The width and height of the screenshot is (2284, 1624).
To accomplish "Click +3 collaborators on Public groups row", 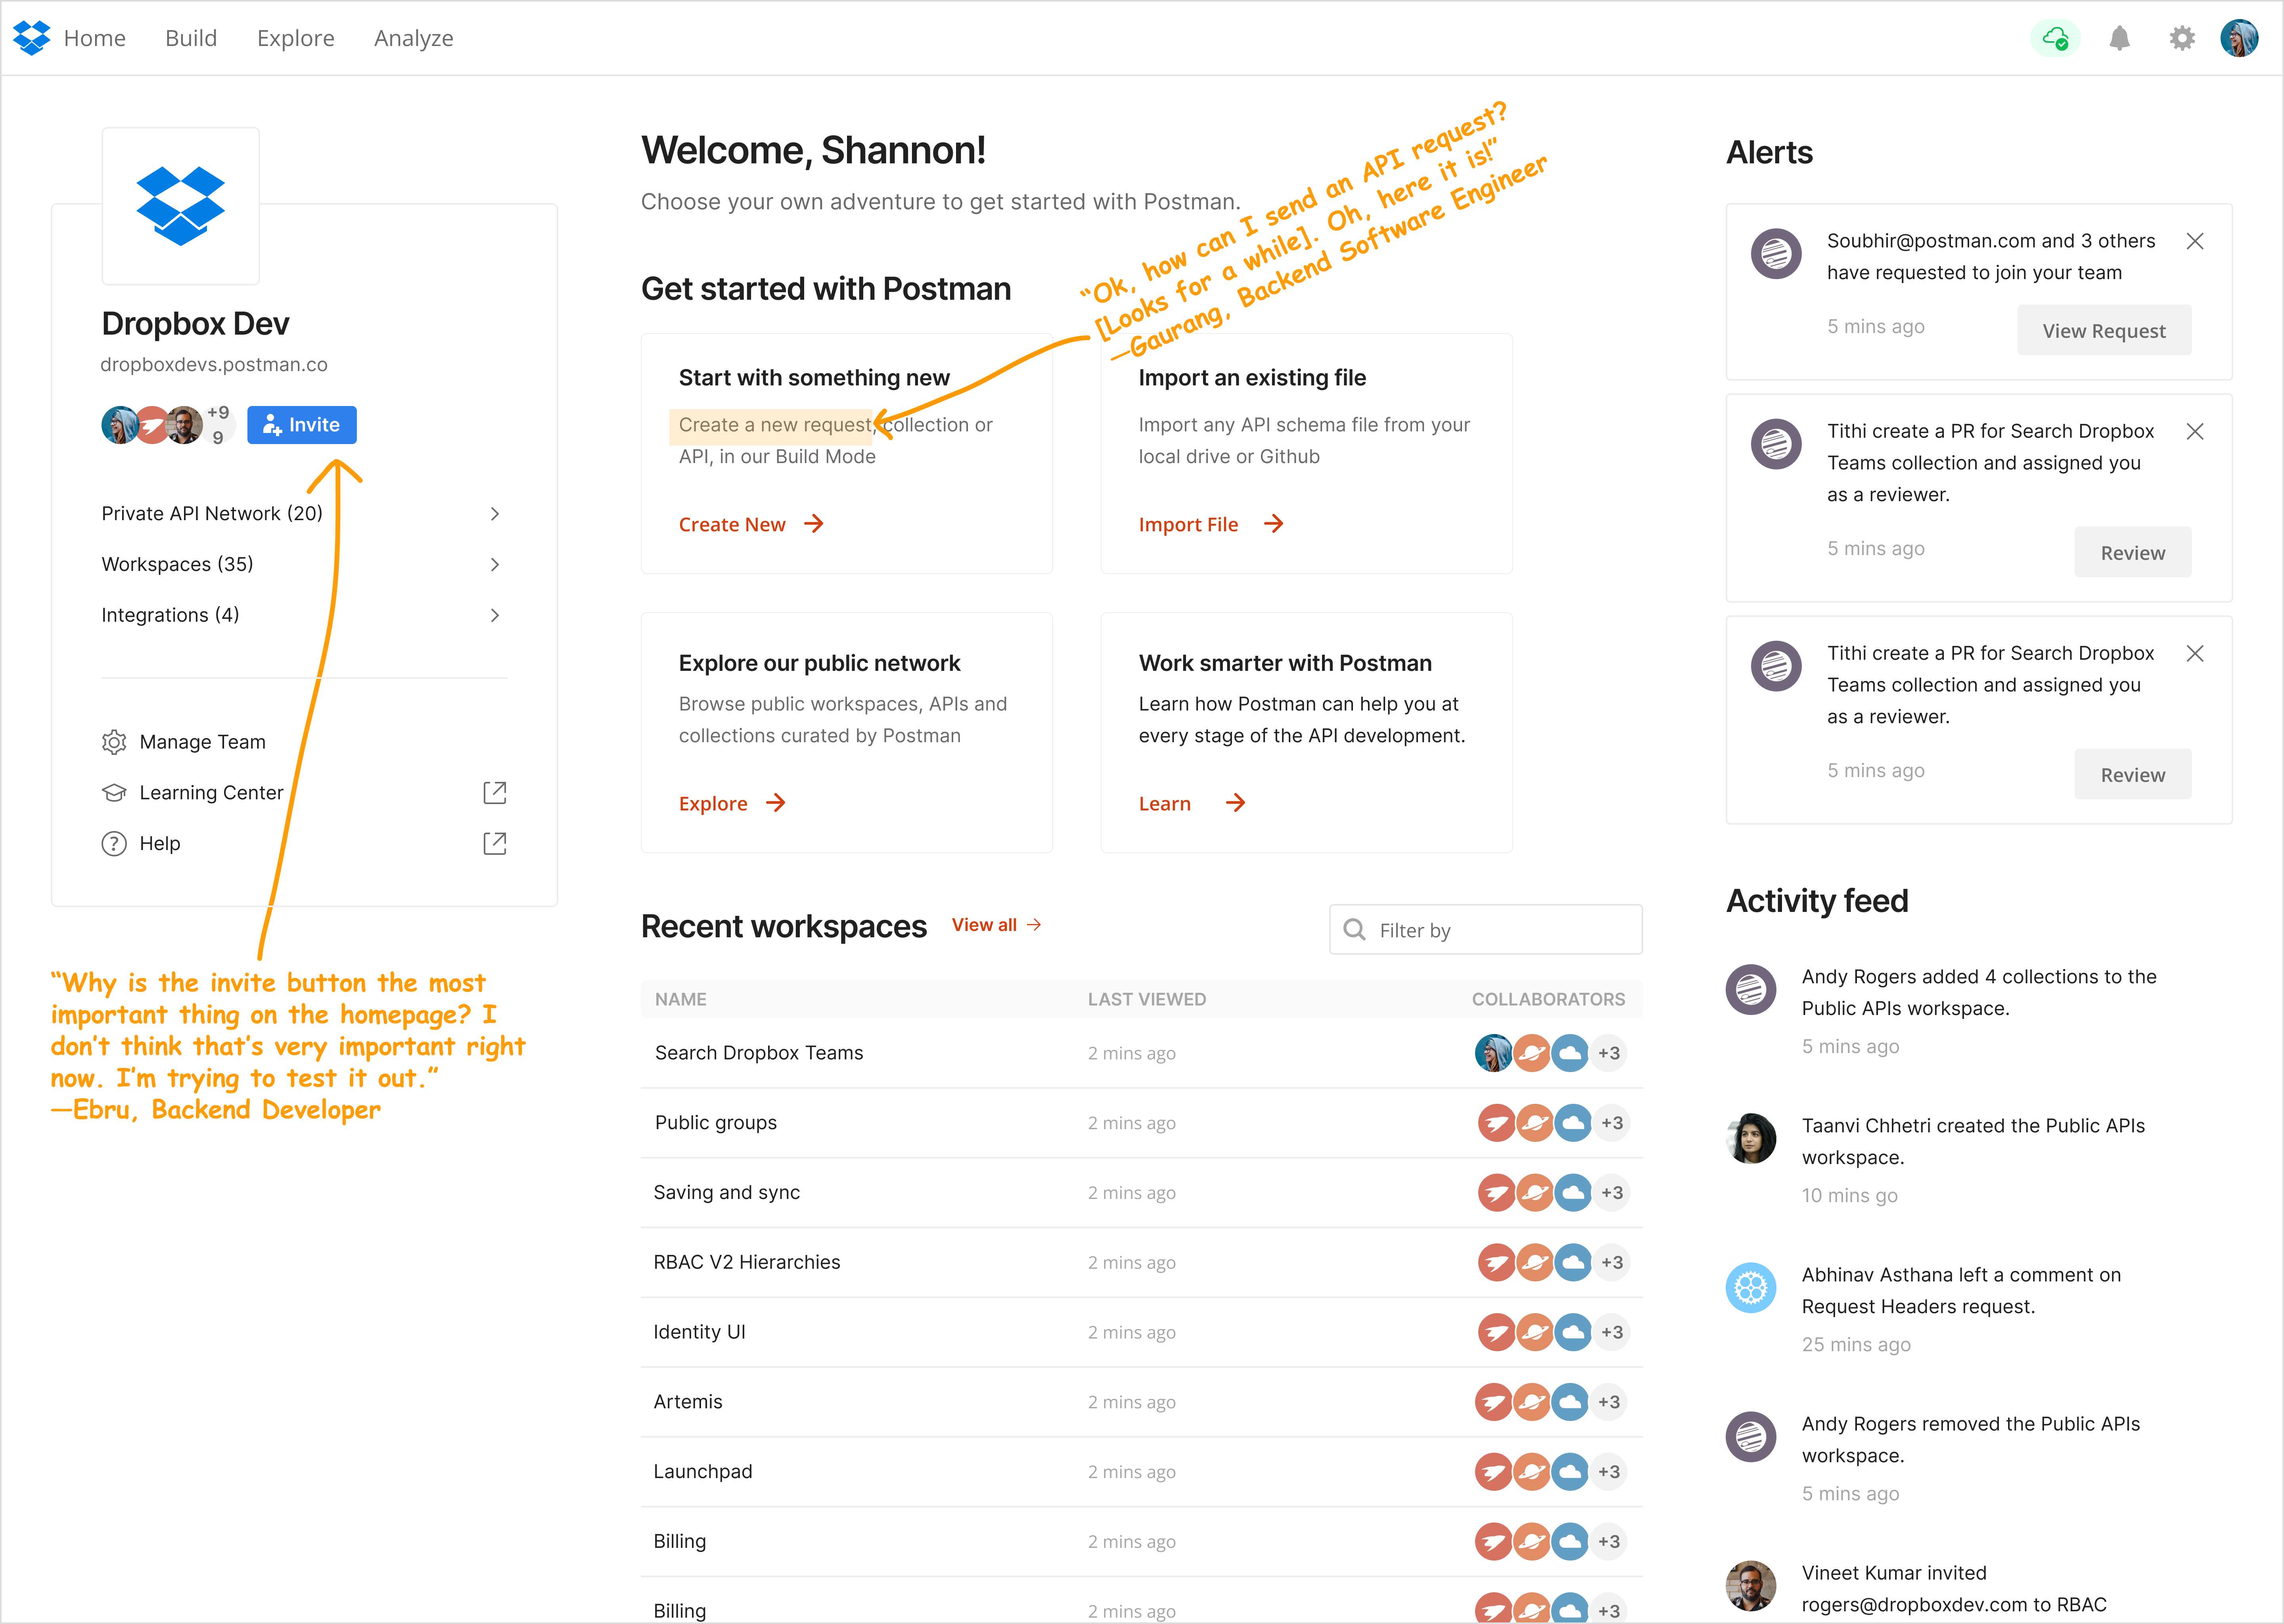I will [1612, 1123].
